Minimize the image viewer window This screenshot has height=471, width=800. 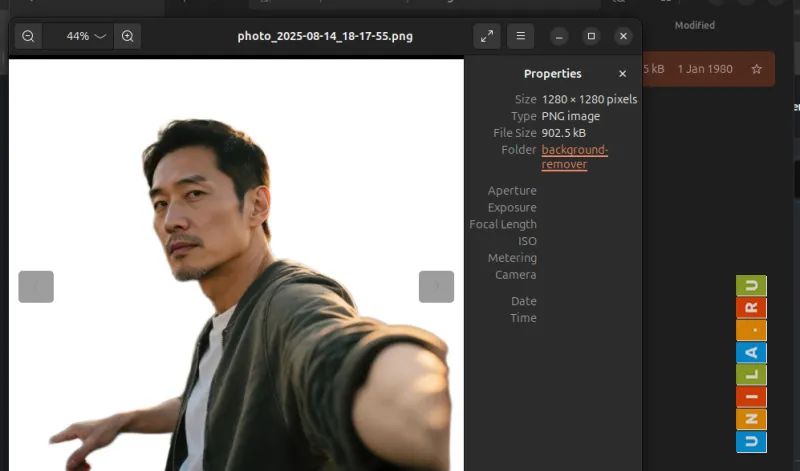click(559, 36)
